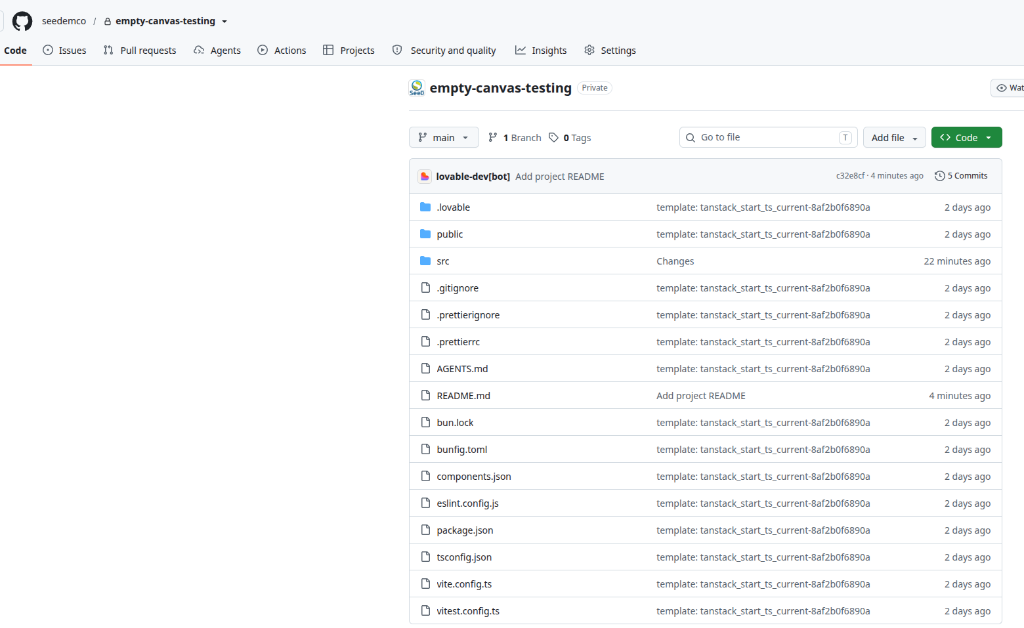Screen dimensions: 1024x628
Task: Switch to the Code tab
Action: coord(15,50)
